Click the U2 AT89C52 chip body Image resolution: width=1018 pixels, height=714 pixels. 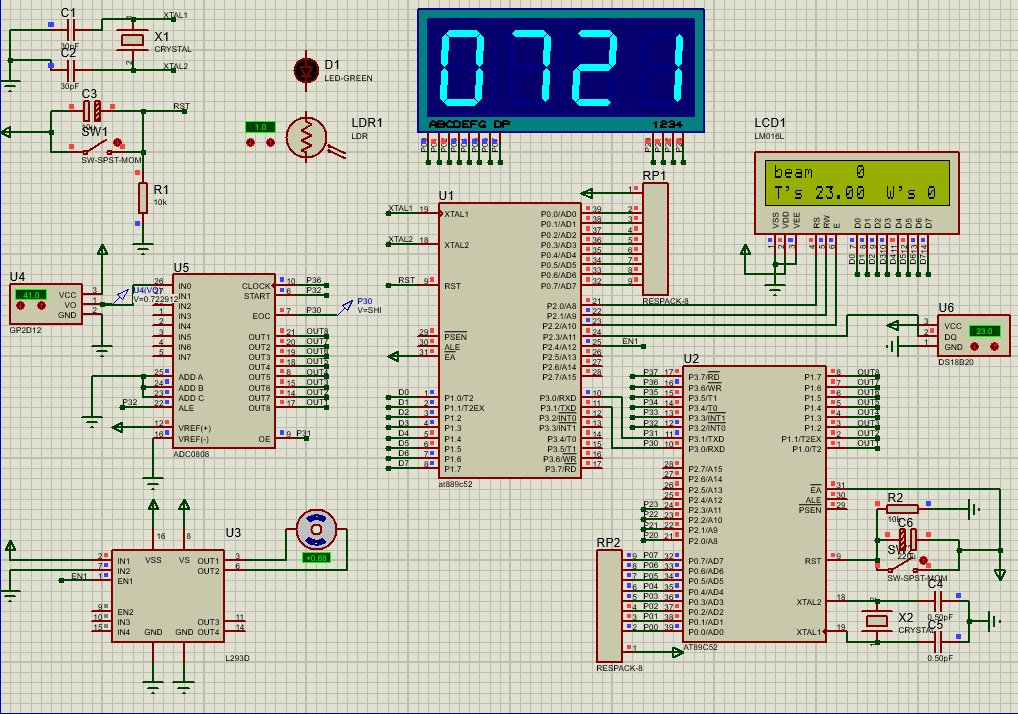(754, 504)
